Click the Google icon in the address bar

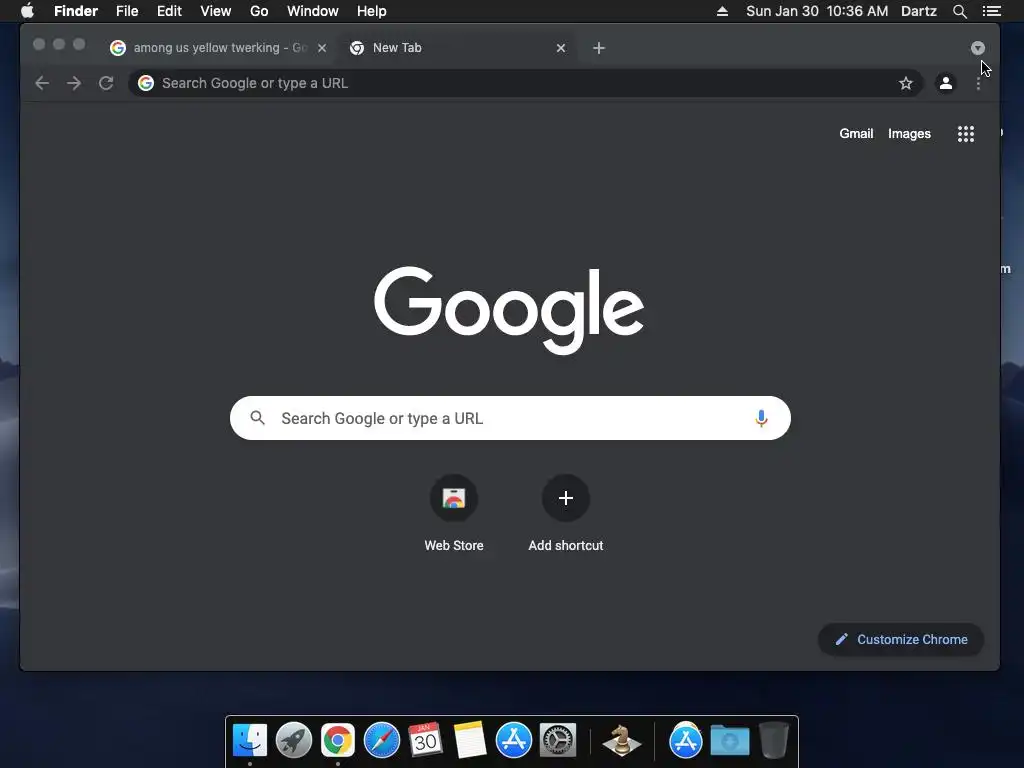(146, 83)
